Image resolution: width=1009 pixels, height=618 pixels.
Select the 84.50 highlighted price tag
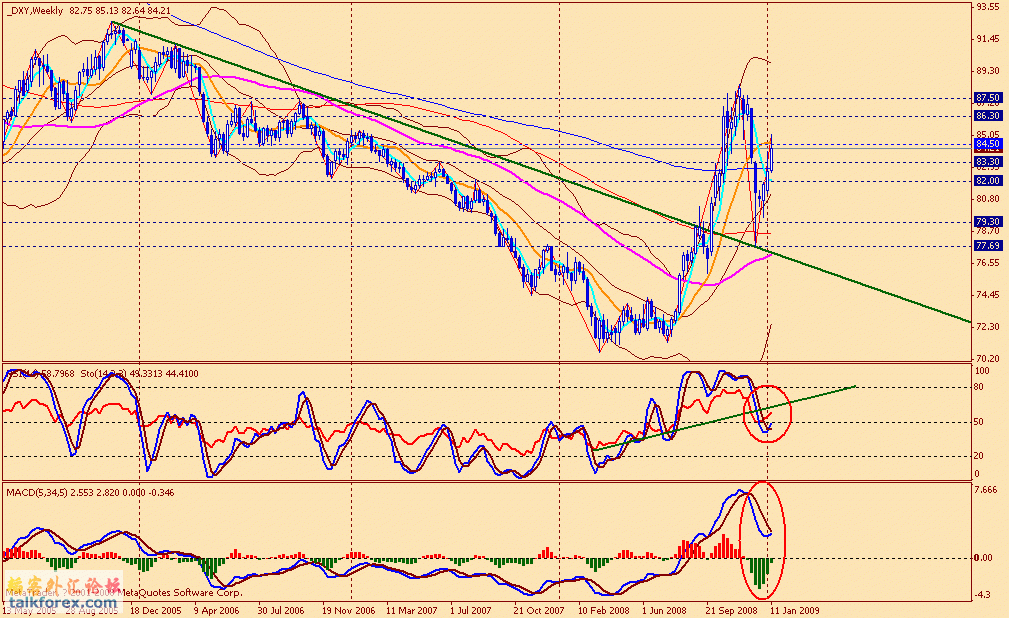pos(988,144)
